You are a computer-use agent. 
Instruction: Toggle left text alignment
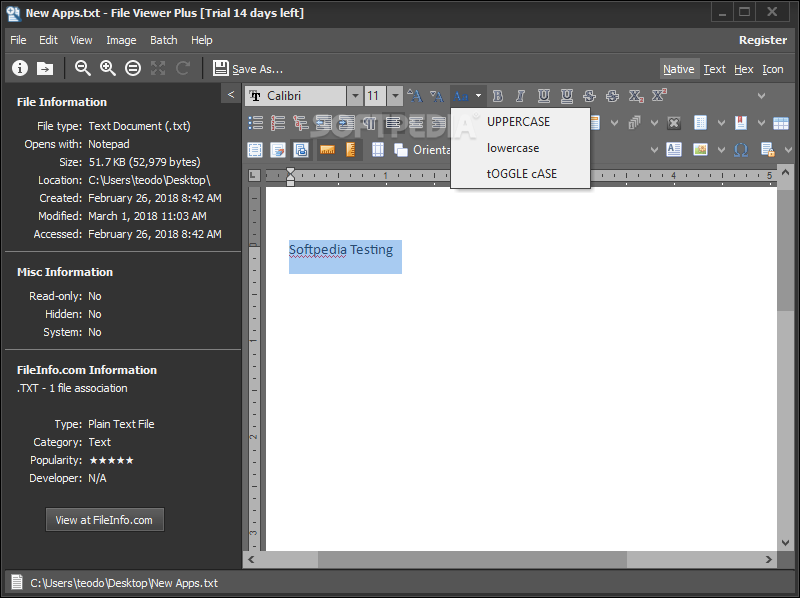(x=393, y=123)
